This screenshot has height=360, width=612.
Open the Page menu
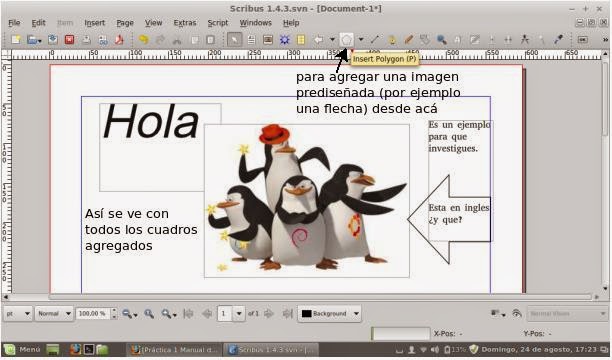[125, 23]
